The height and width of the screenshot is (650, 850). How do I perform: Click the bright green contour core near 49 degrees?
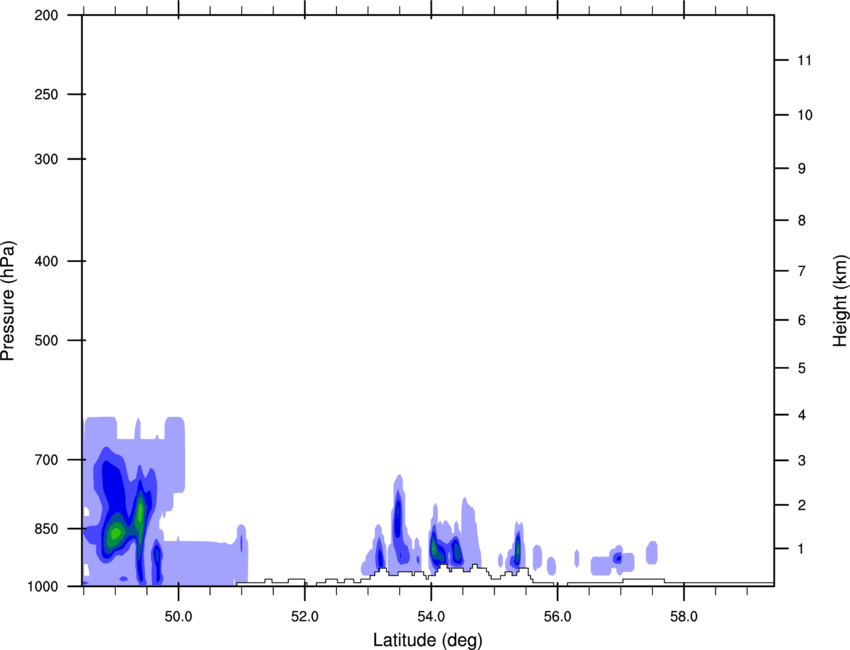click(115, 534)
